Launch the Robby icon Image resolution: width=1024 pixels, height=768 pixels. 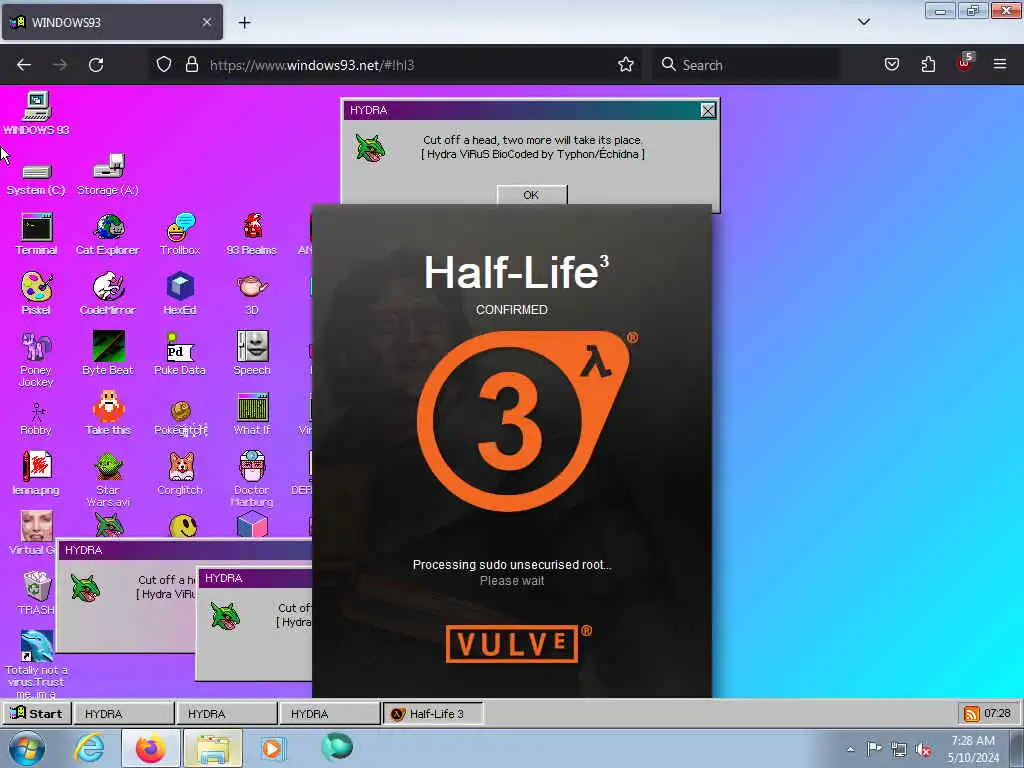coord(36,419)
